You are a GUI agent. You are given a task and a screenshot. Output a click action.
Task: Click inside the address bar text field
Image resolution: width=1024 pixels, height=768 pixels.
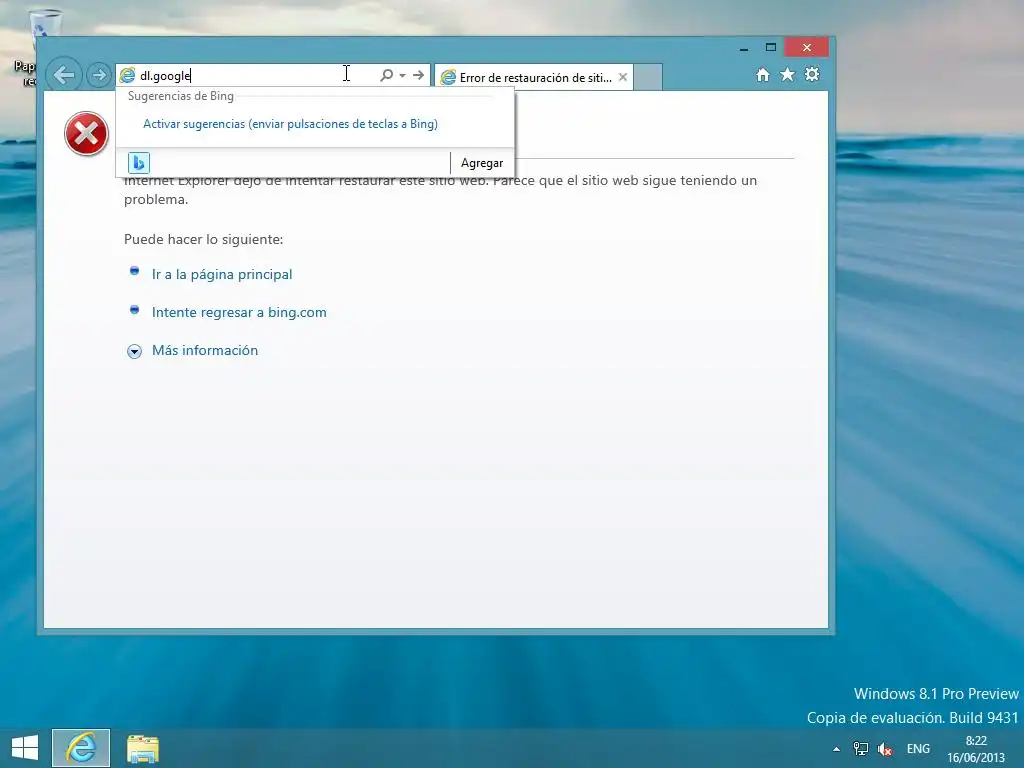pyautogui.click(x=255, y=76)
